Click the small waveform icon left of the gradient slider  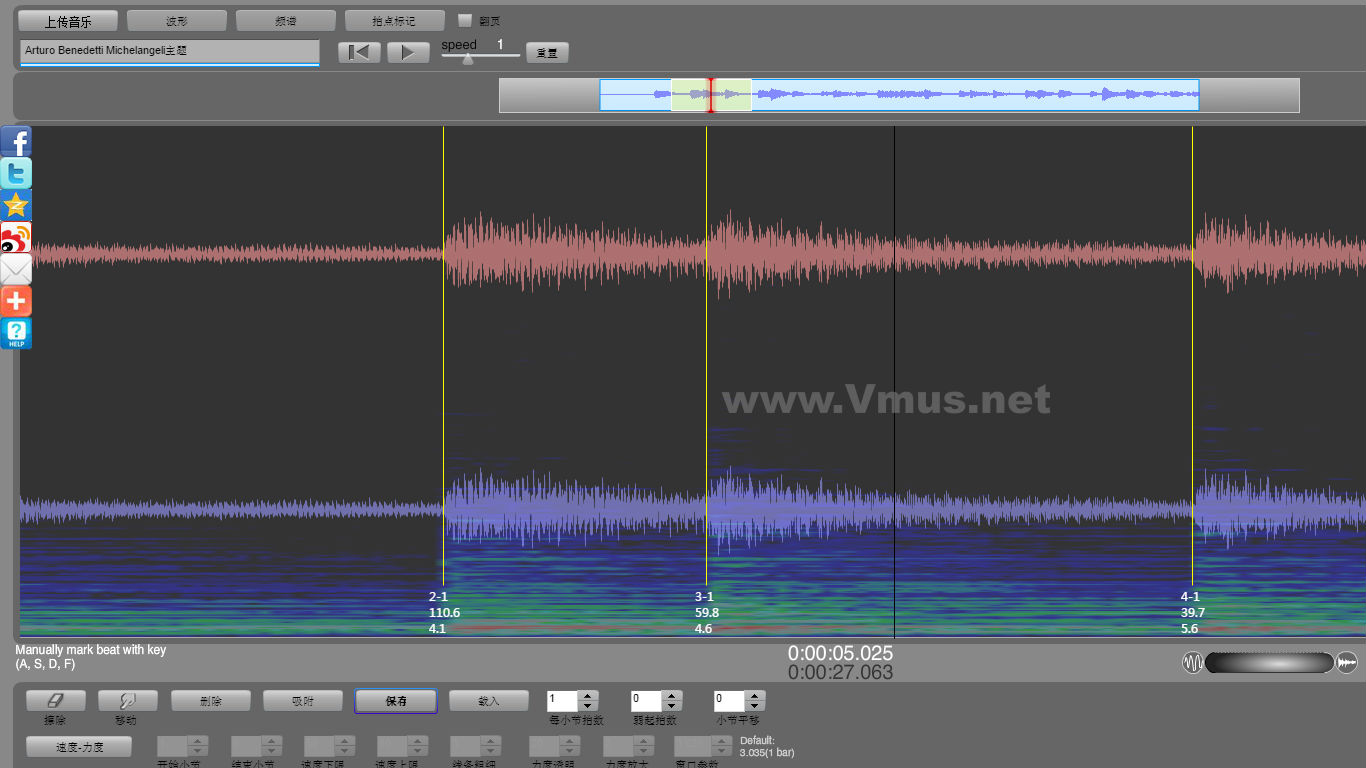[1192, 663]
